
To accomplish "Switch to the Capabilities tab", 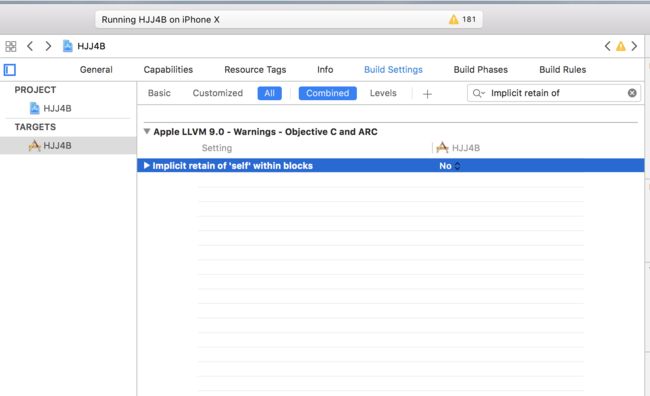I will pos(168,70).
